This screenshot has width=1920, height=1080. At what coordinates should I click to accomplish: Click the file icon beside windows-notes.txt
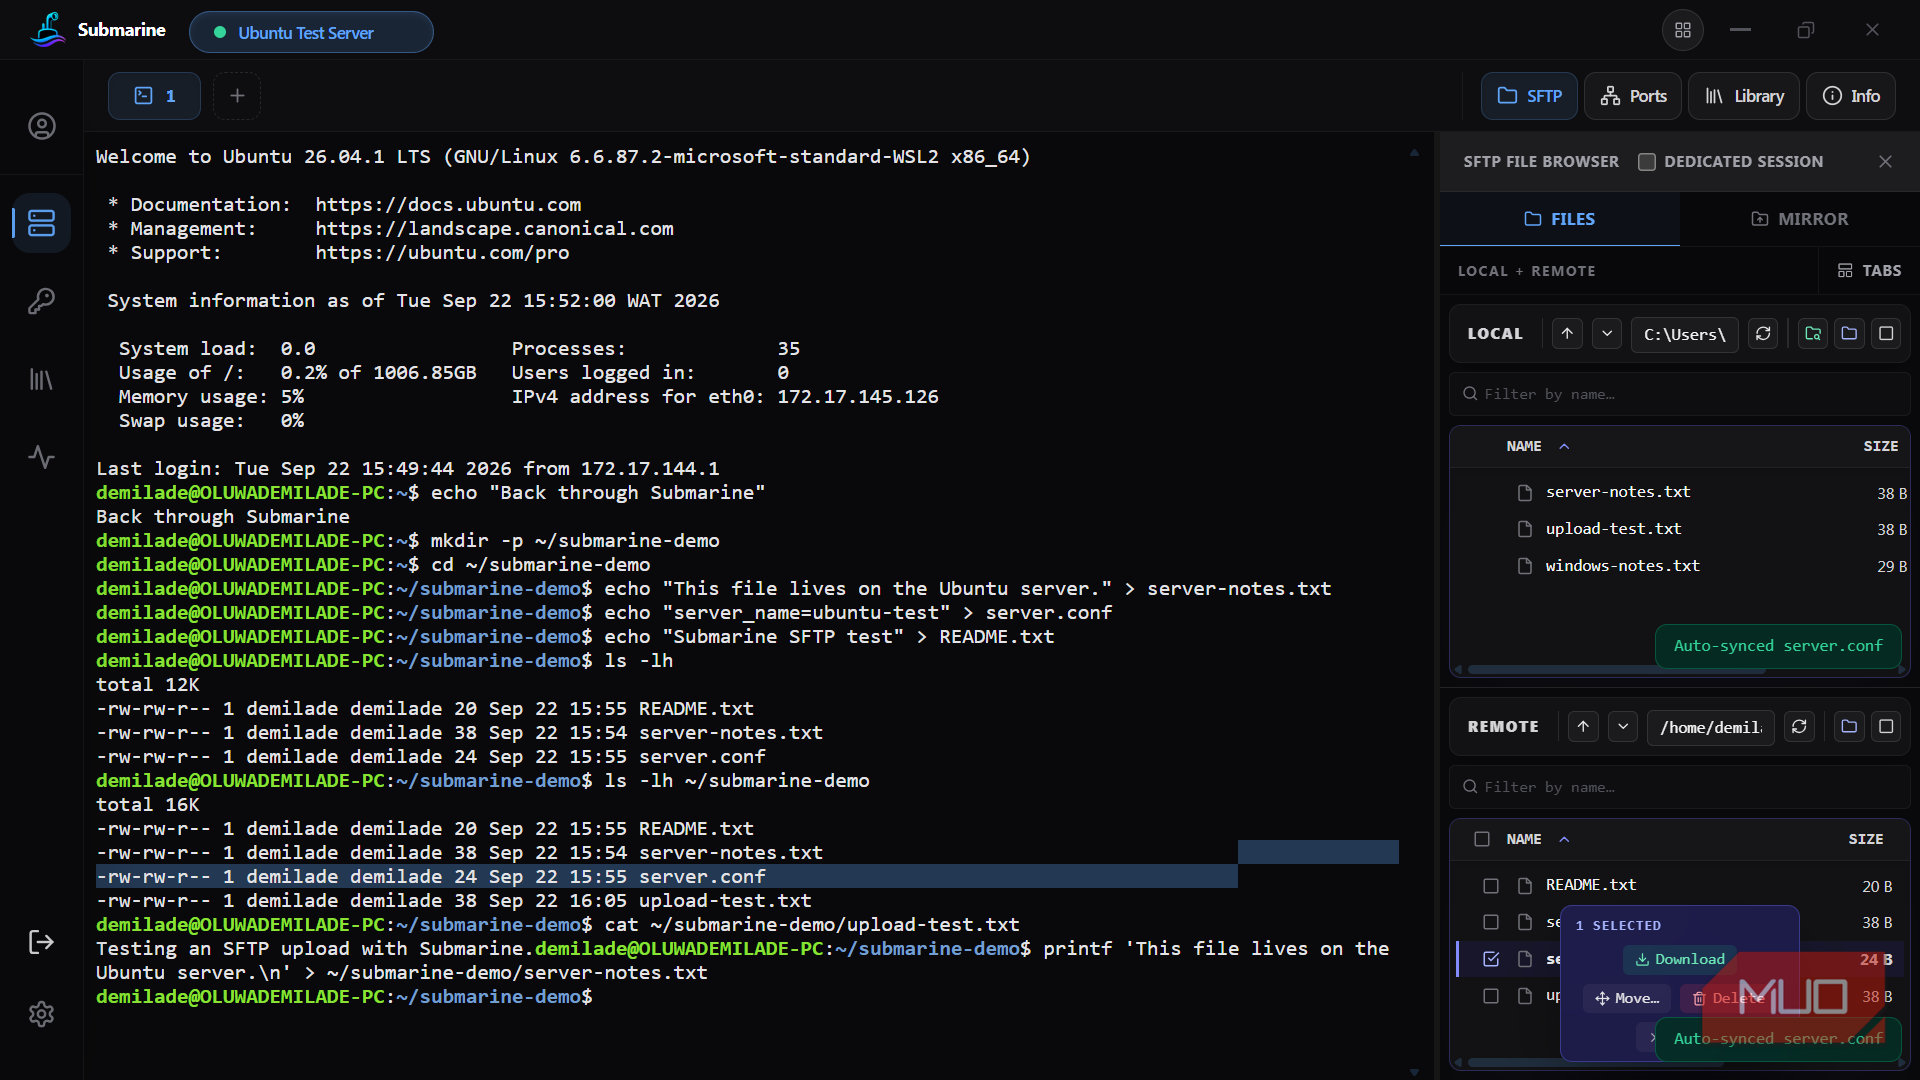(1525, 566)
